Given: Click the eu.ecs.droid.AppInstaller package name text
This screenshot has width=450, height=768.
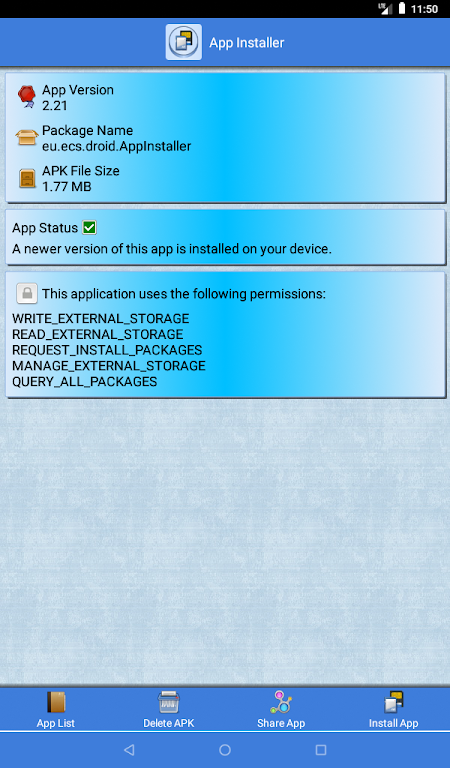Looking at the screenshot, I should 117,146.
